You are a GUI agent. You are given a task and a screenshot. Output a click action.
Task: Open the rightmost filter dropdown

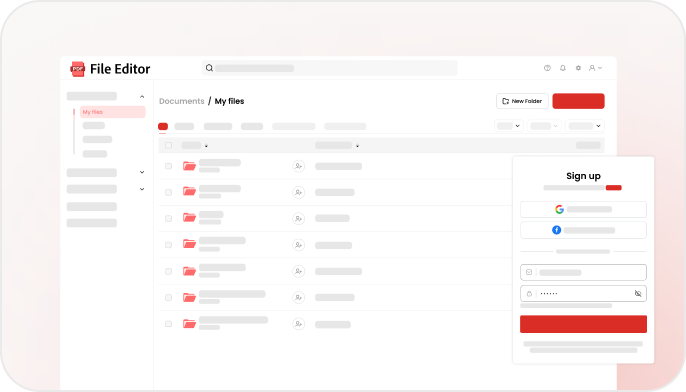[x=584, y=126]
